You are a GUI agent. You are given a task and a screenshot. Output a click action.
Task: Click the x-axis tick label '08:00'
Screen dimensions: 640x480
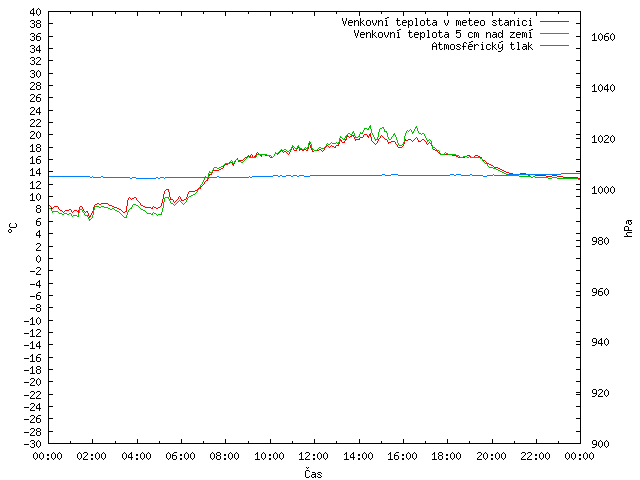pos(225,456)
